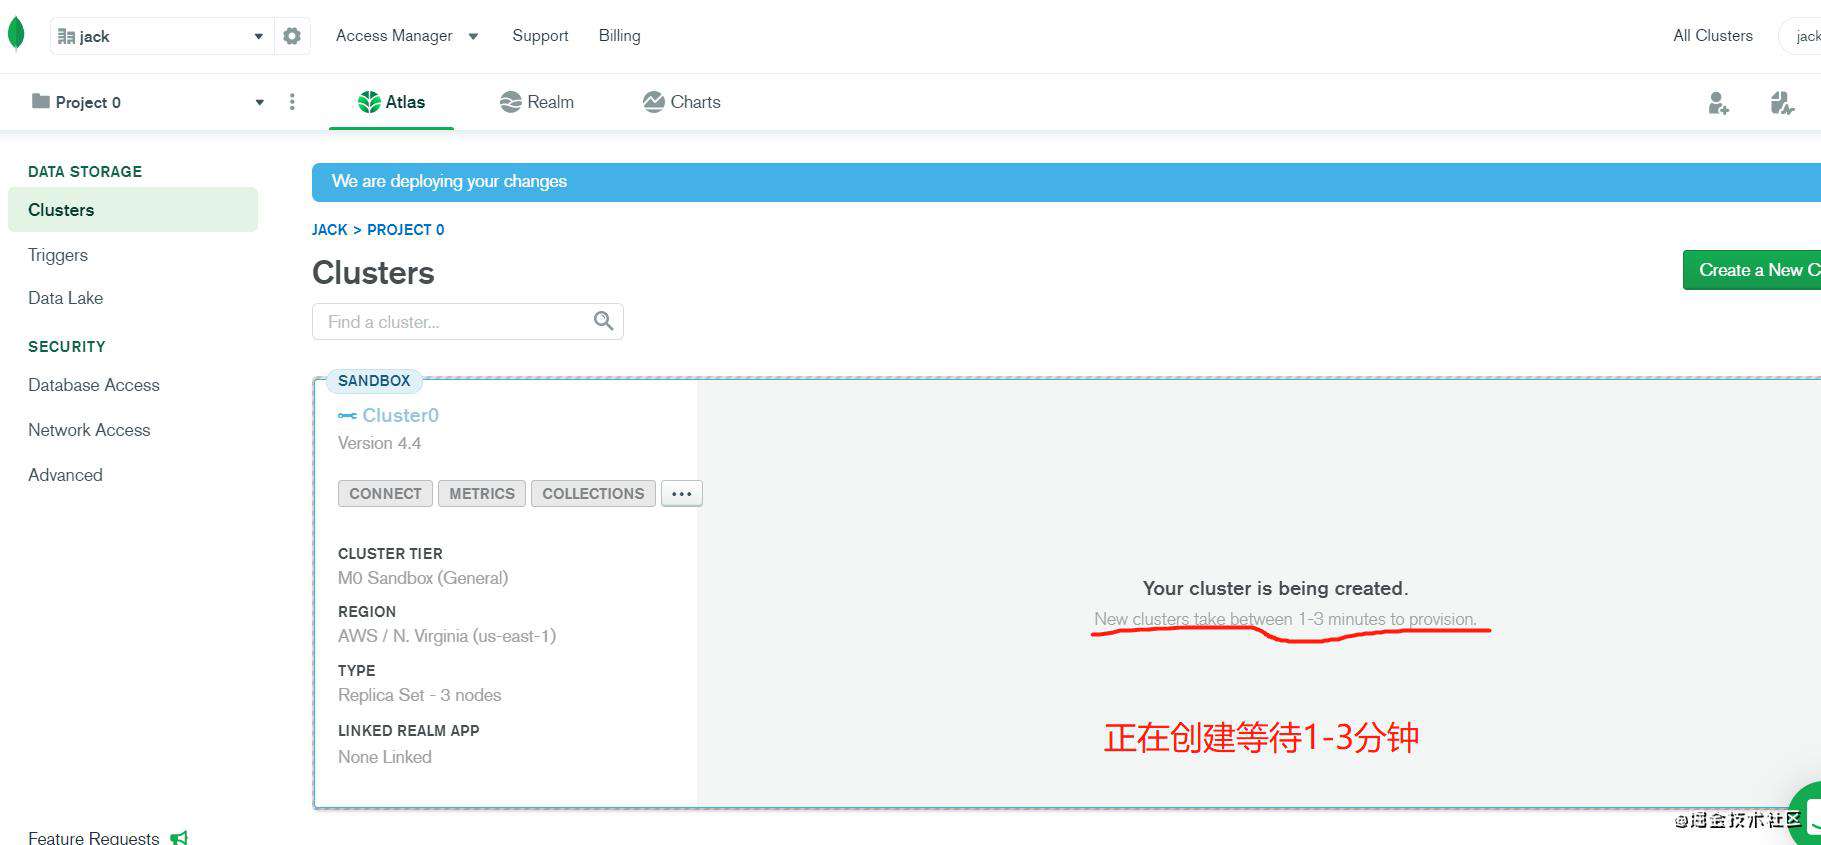Open the cluster more options ellipsis
This screenshot has width=1821, height=845.
(x=682, y=494)
